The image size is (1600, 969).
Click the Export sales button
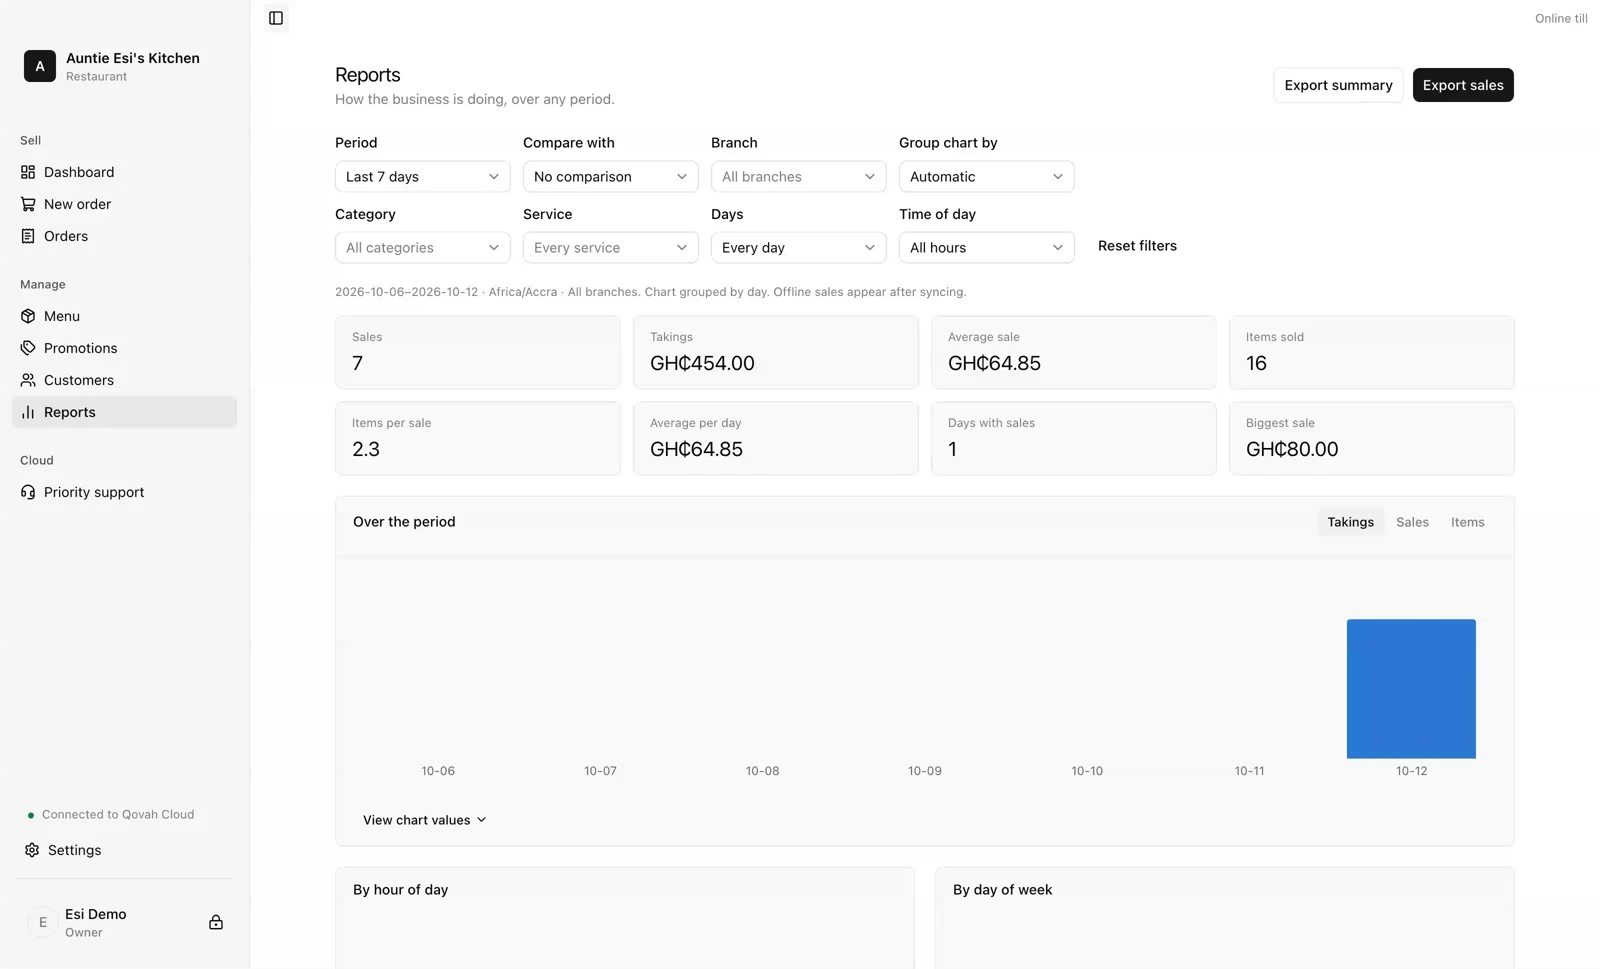point(1463,85)
